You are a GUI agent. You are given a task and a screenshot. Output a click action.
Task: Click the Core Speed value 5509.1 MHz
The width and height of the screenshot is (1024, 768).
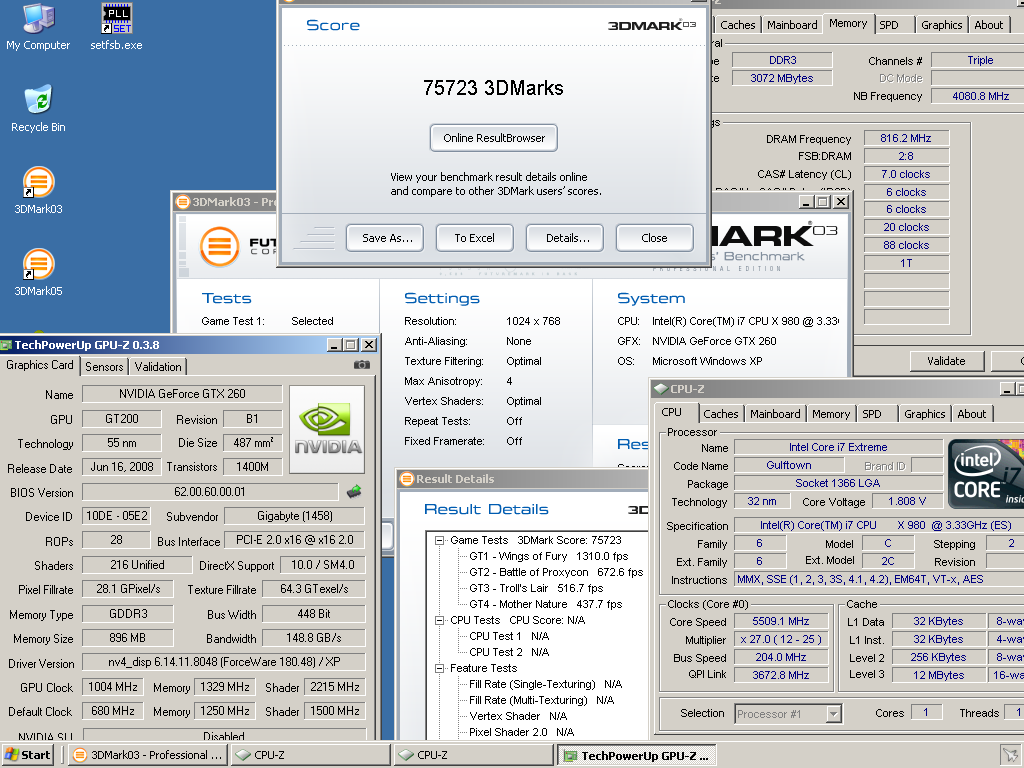pos(780,621)
